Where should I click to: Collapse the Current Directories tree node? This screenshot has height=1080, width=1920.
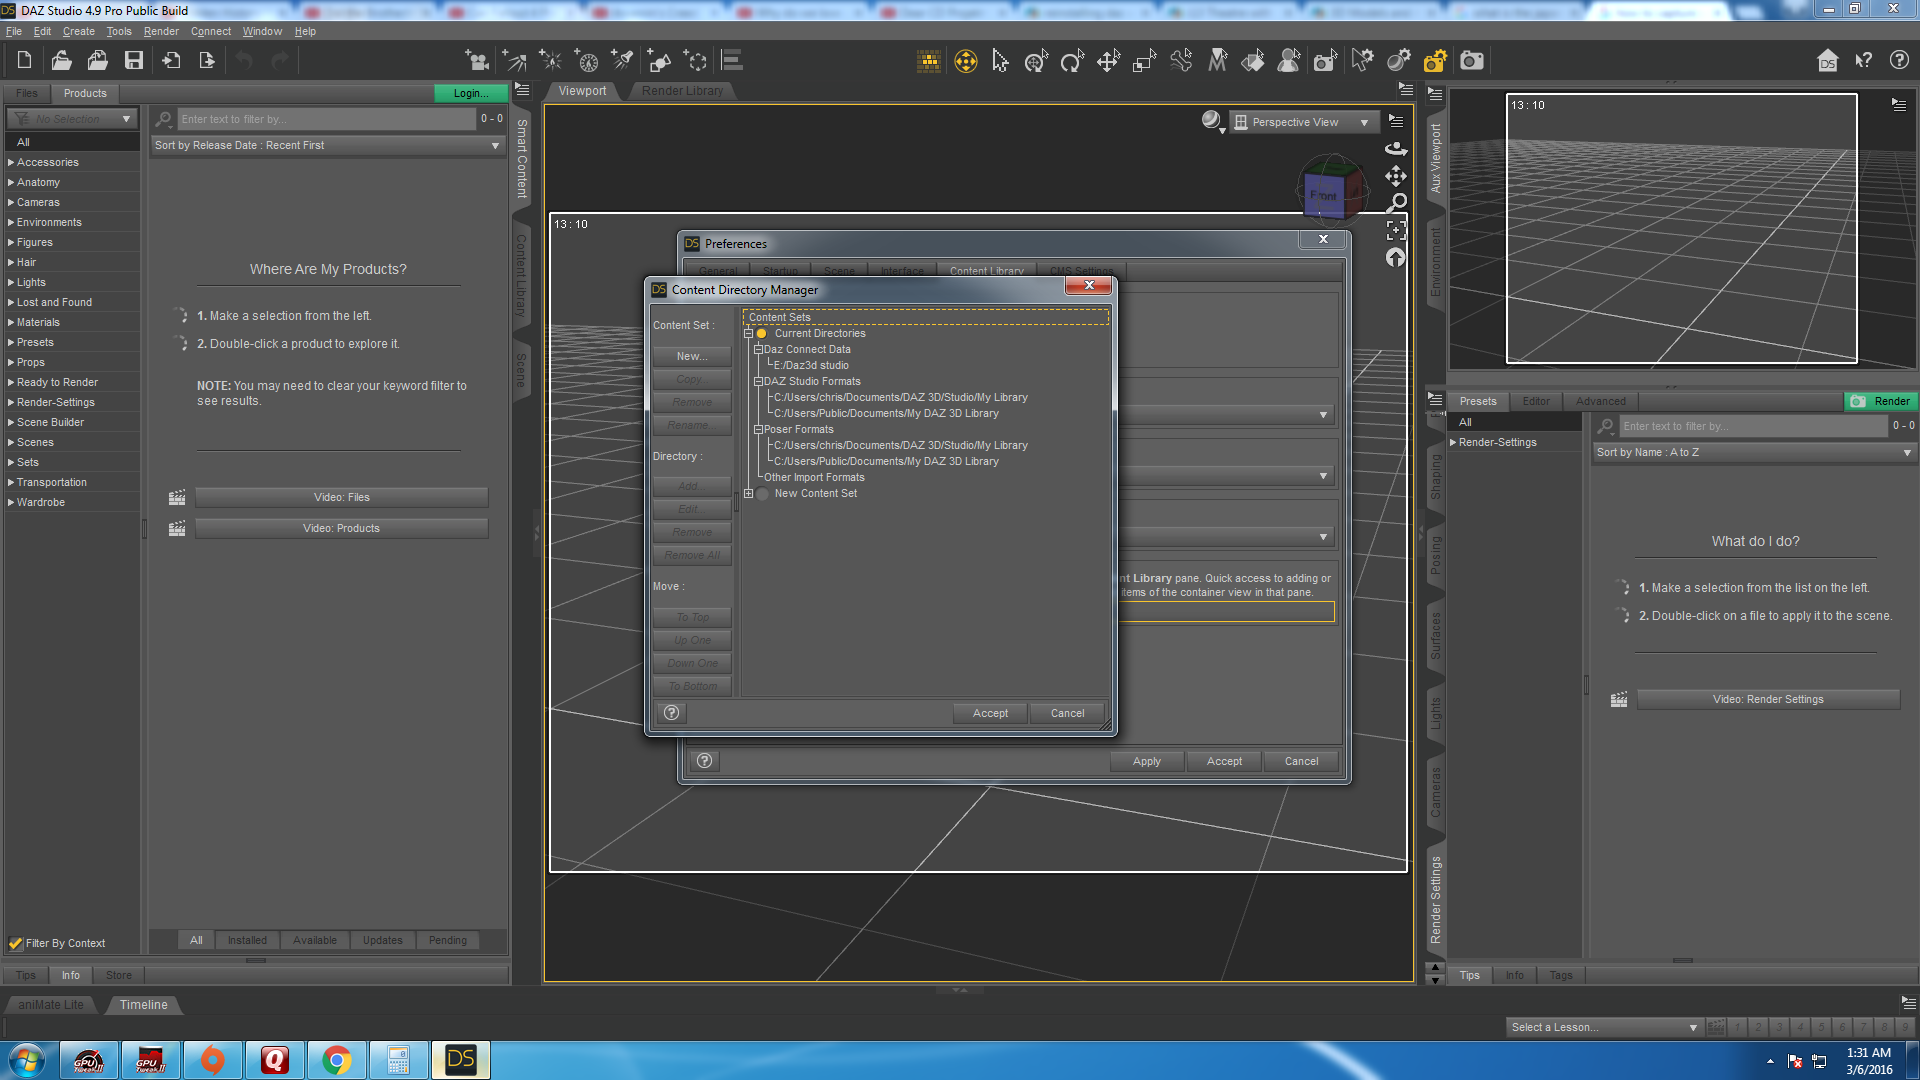pos(748,334)
